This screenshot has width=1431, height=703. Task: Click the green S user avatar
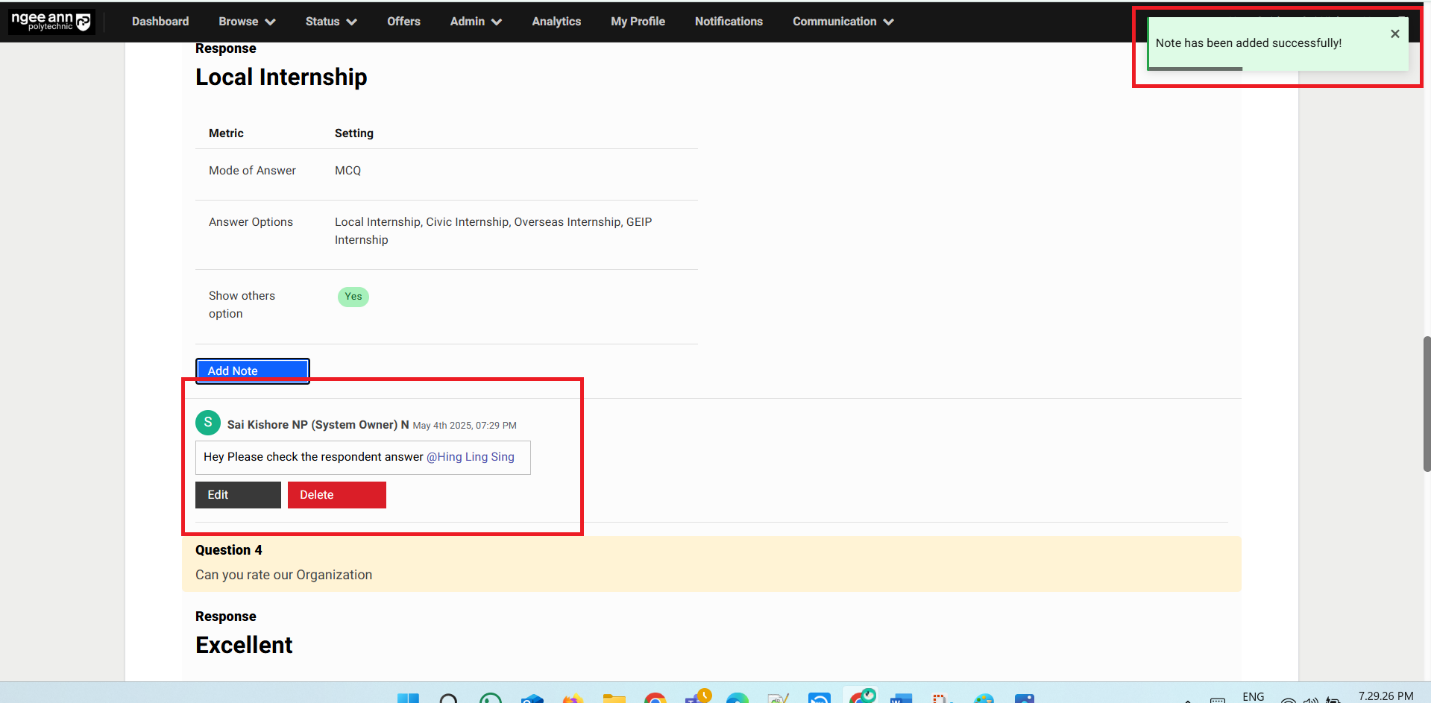click(x=207, y=423)
